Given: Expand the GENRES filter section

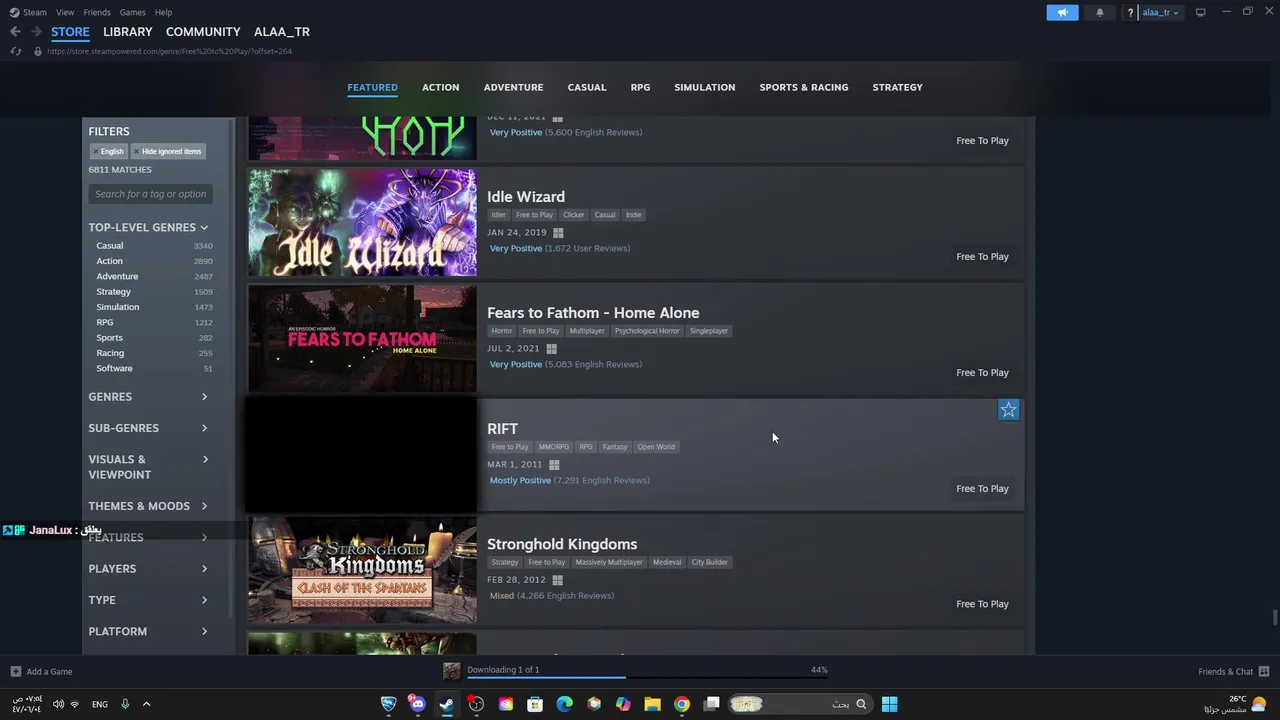Looking at the screenshot, I should point(148,397).
